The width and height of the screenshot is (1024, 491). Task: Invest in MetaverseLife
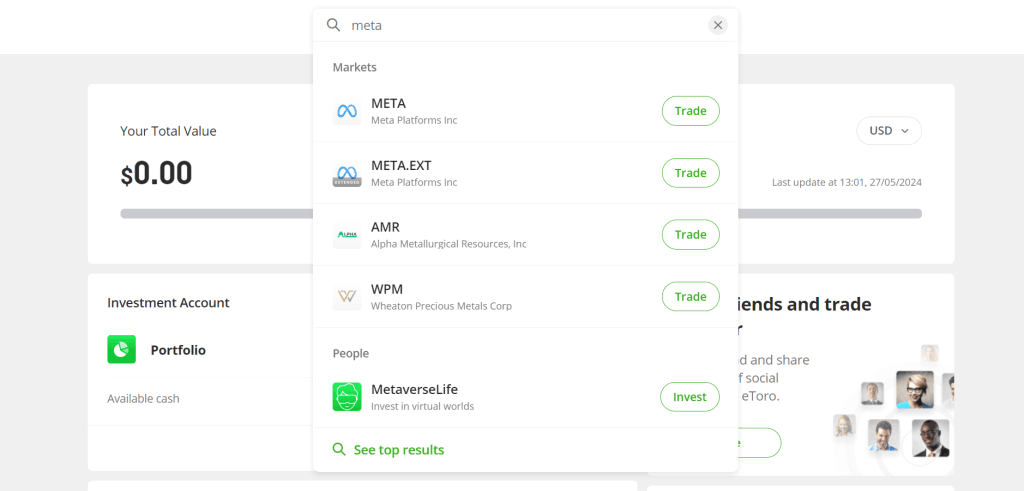[x=690, y=397]
